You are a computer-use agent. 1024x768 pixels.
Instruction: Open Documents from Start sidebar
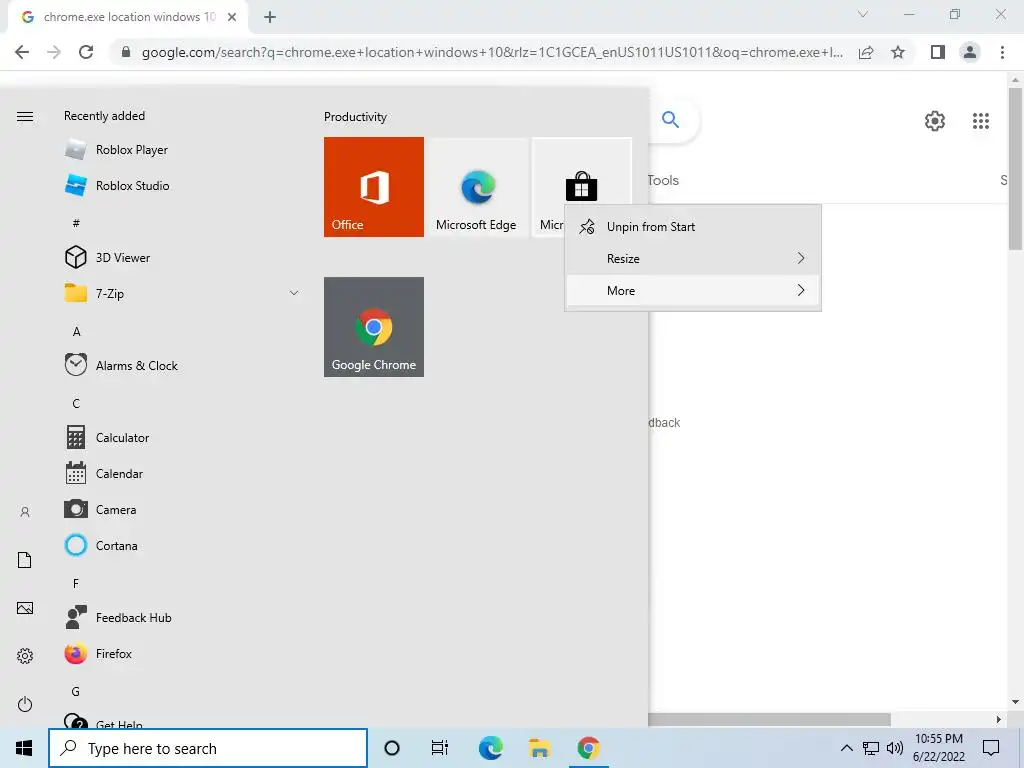tap(25, 560)
